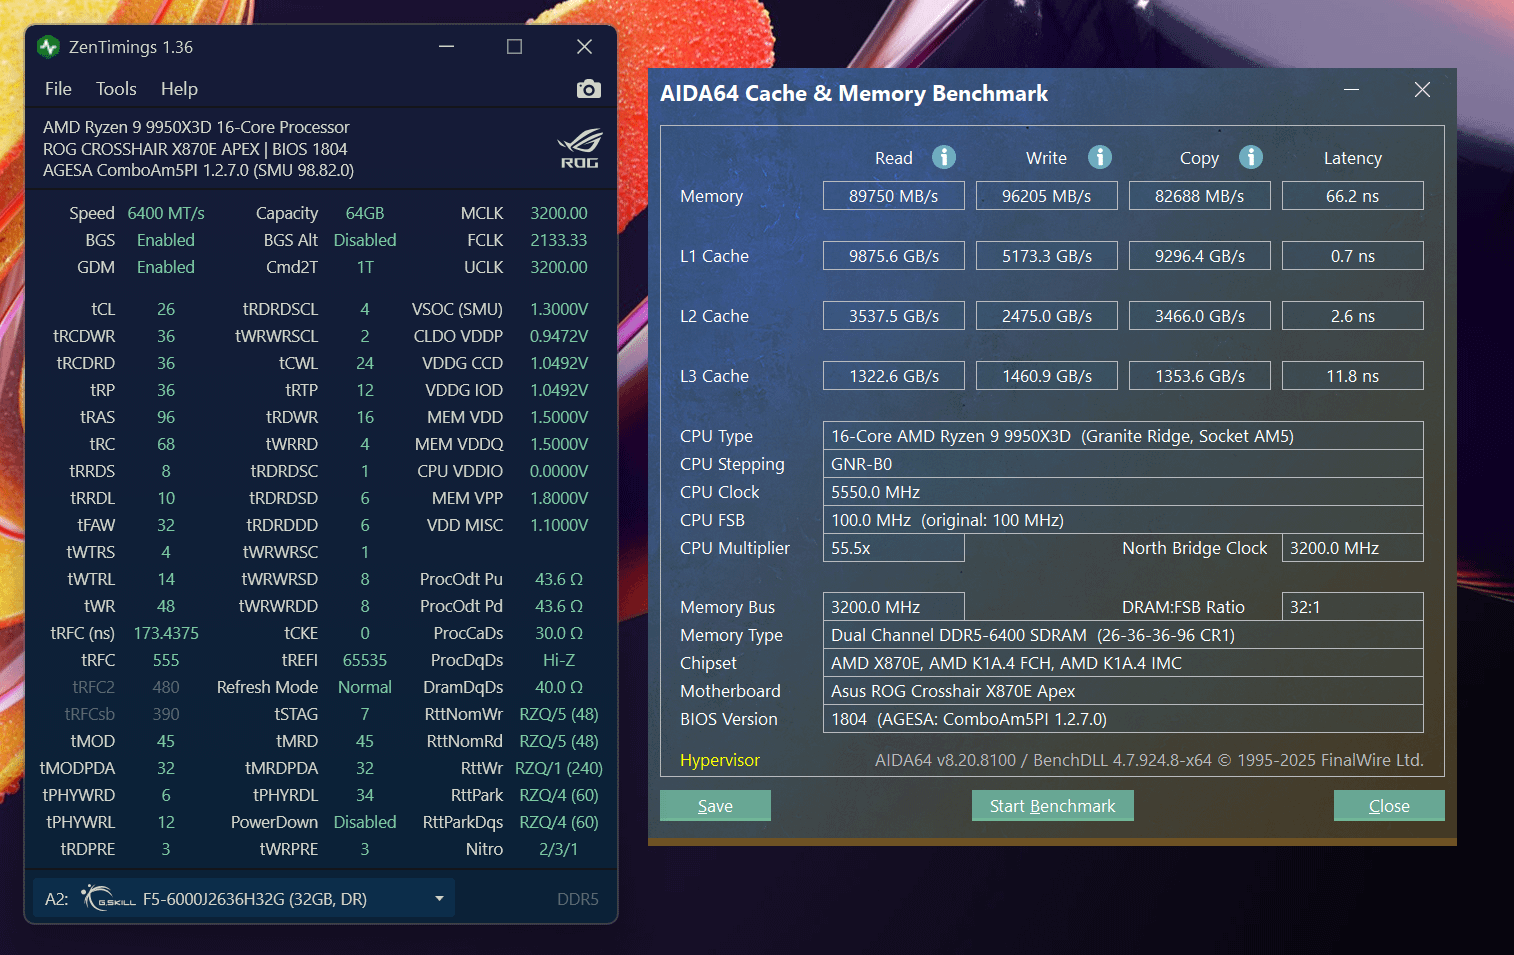Image resolution: width=1514 pixels, height=955 pixels.
Task: Click the info icon beside Write
Action: (1099, 157)
